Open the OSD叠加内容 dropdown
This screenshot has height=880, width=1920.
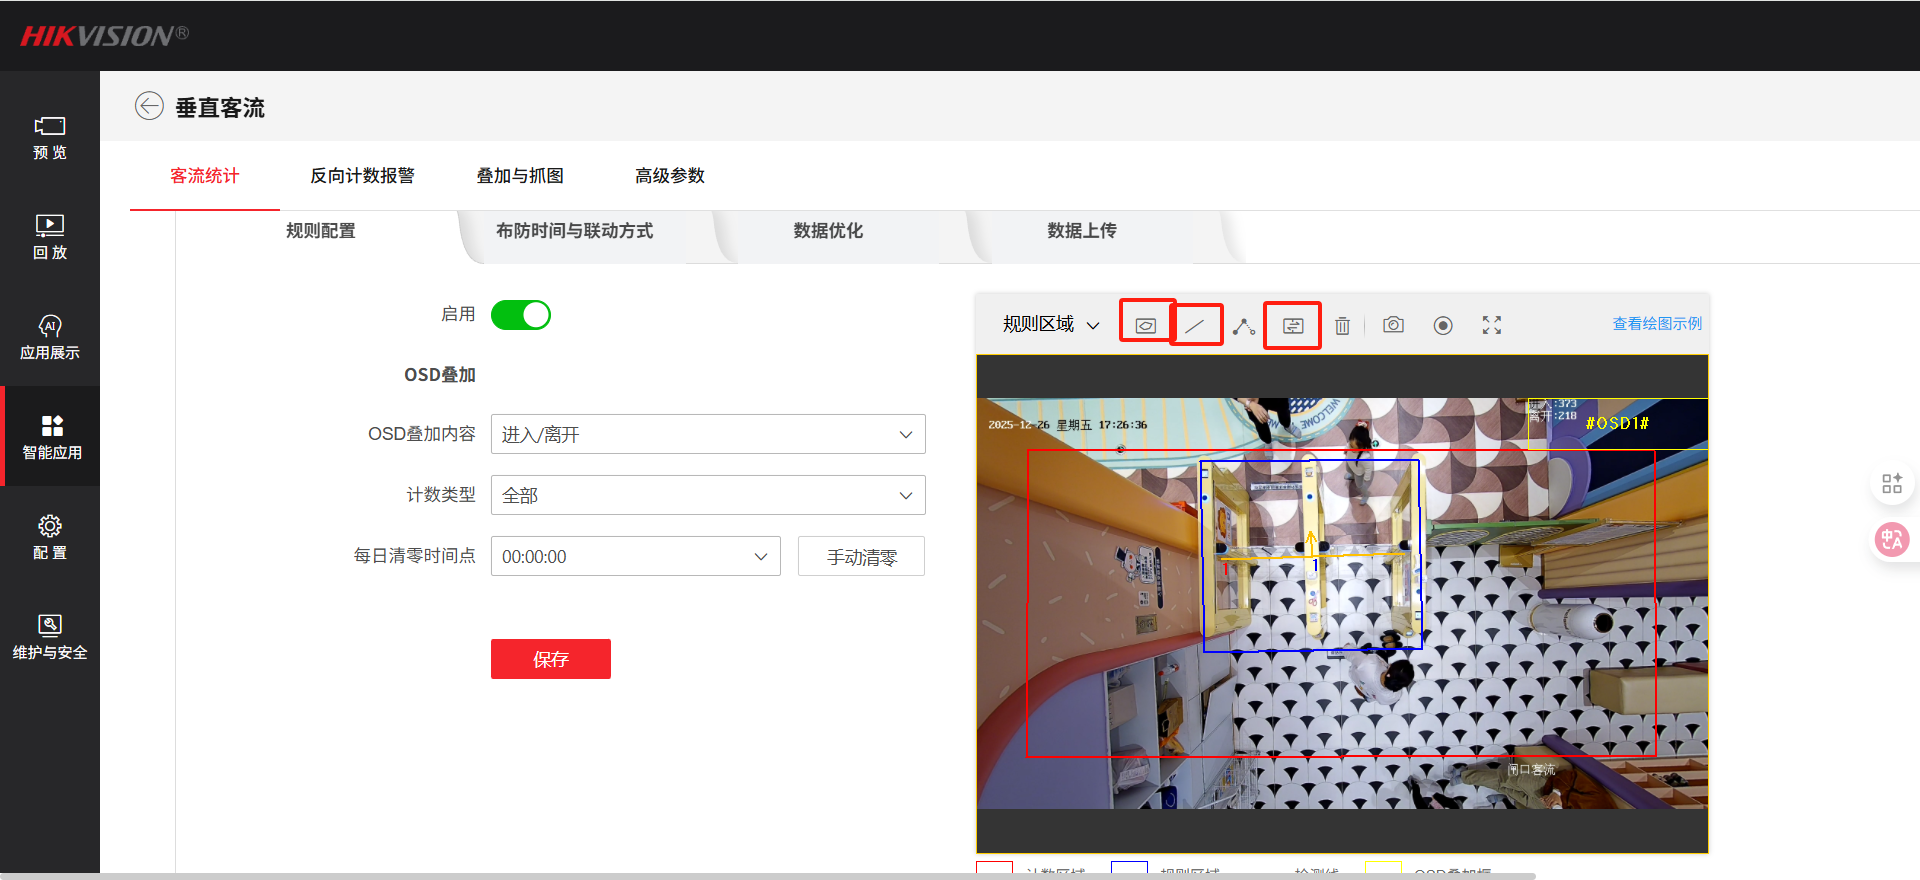tap(707, 435)
